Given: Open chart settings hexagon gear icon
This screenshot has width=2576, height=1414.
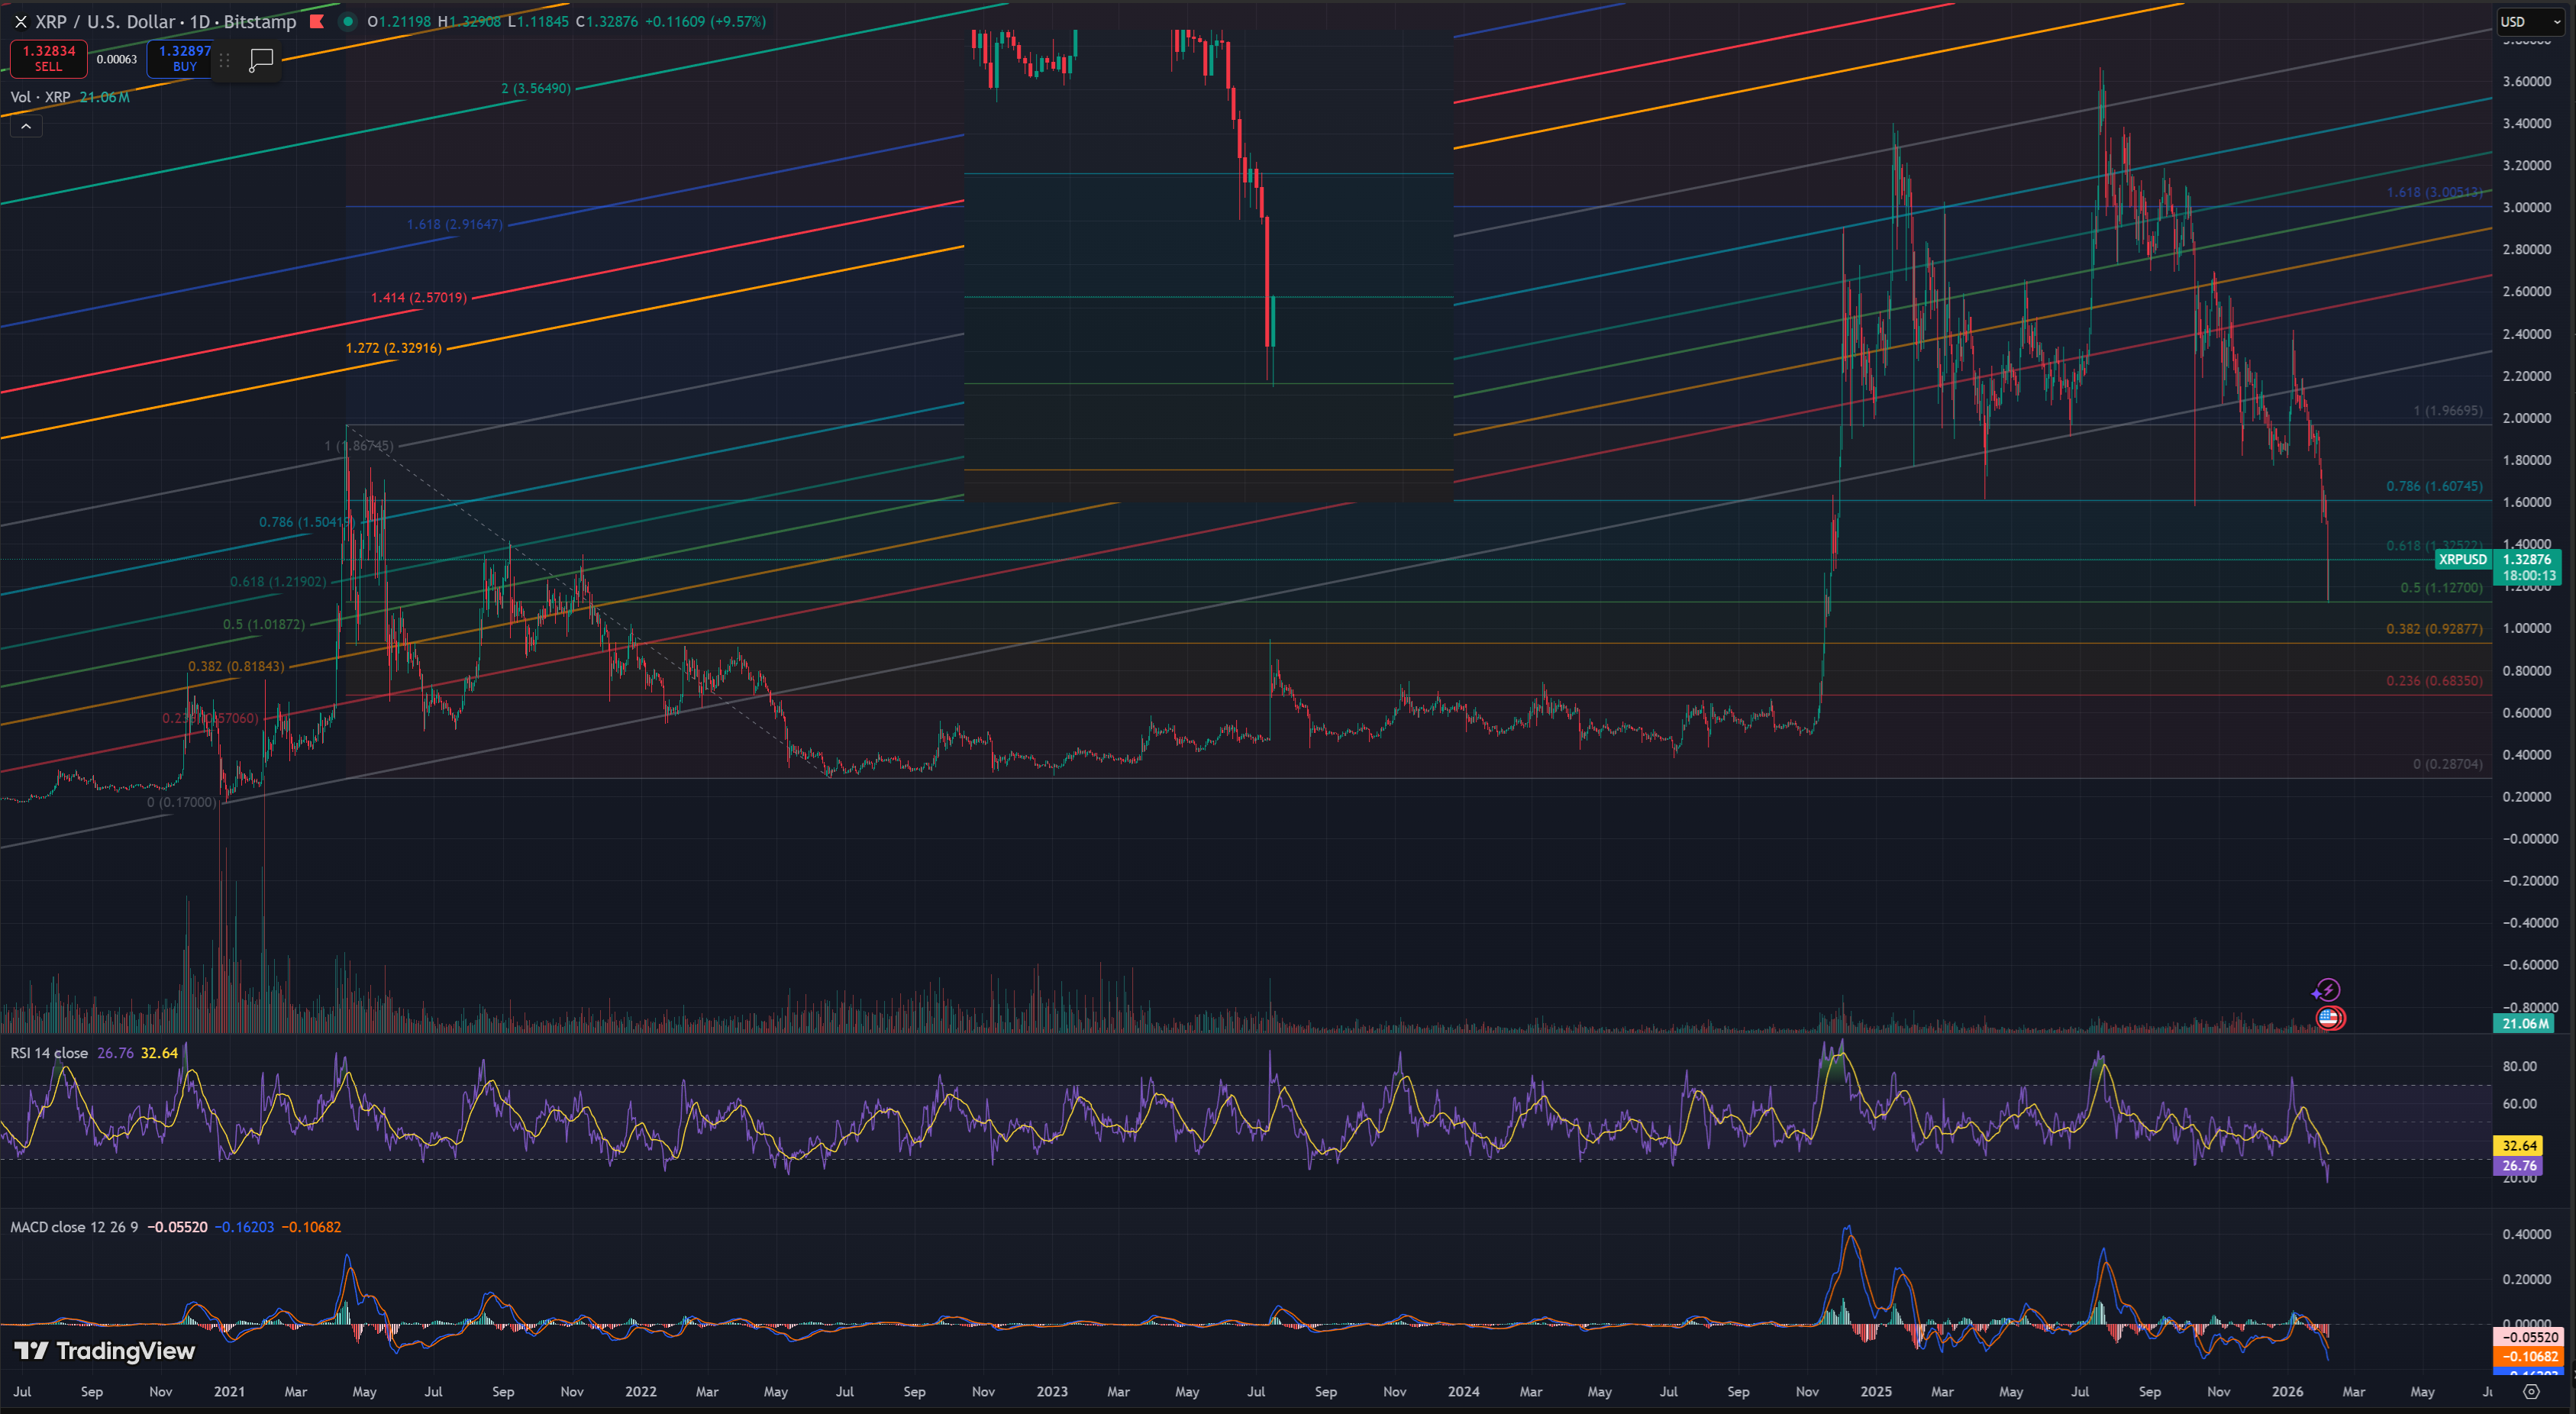Looking at the screenshot, I should click(x=2531, y=1391).
